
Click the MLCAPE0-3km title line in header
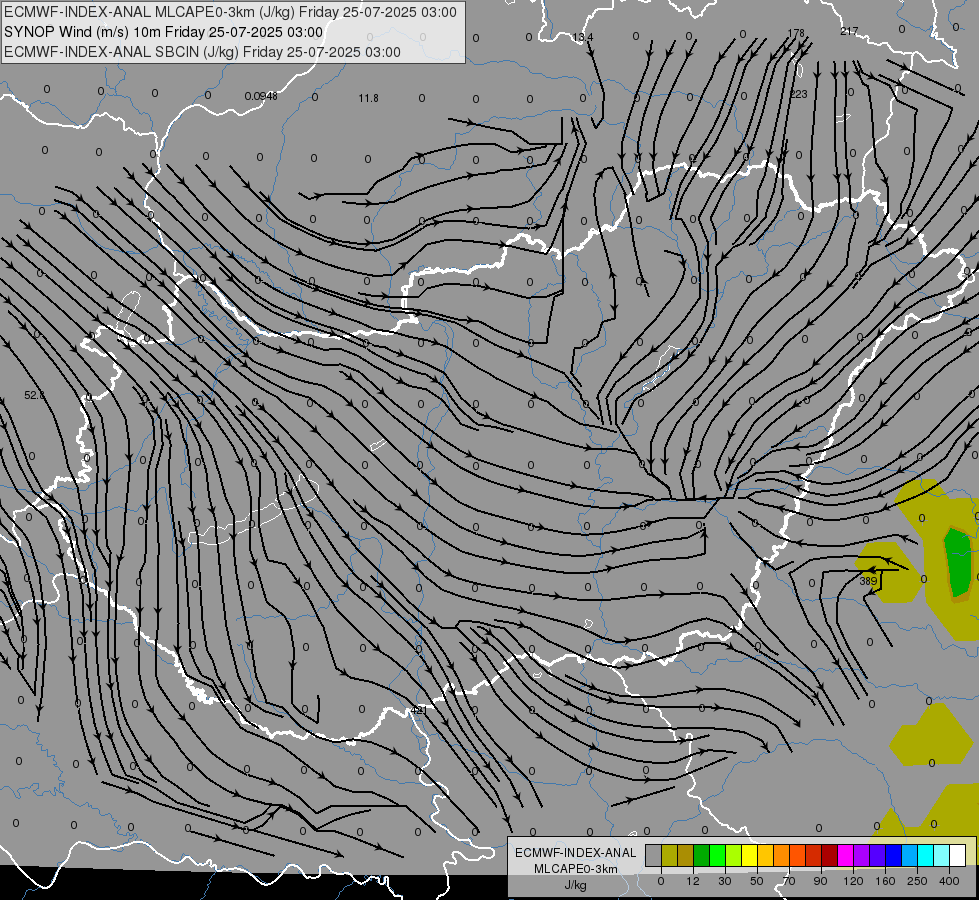(x=230, y=12)
